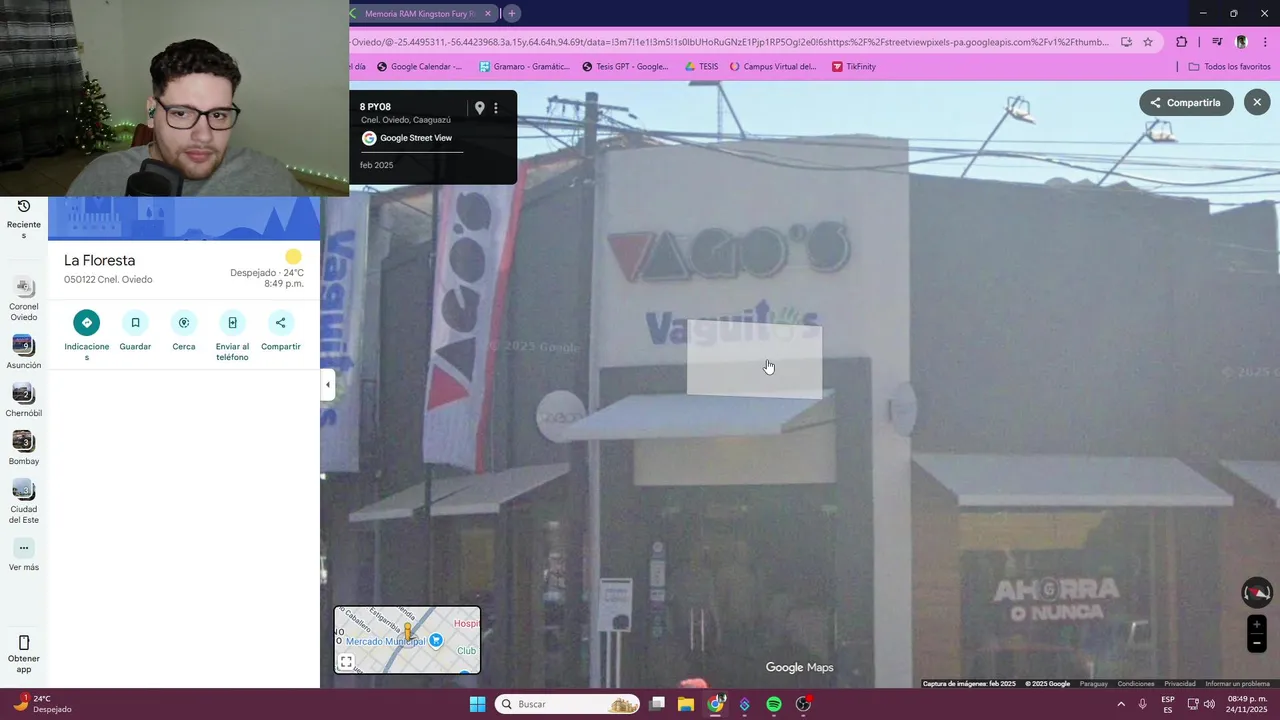Viewport: 1280px width, 720px height.
Task: Open Todos los favoritos folder
Action: (1229, 67)
